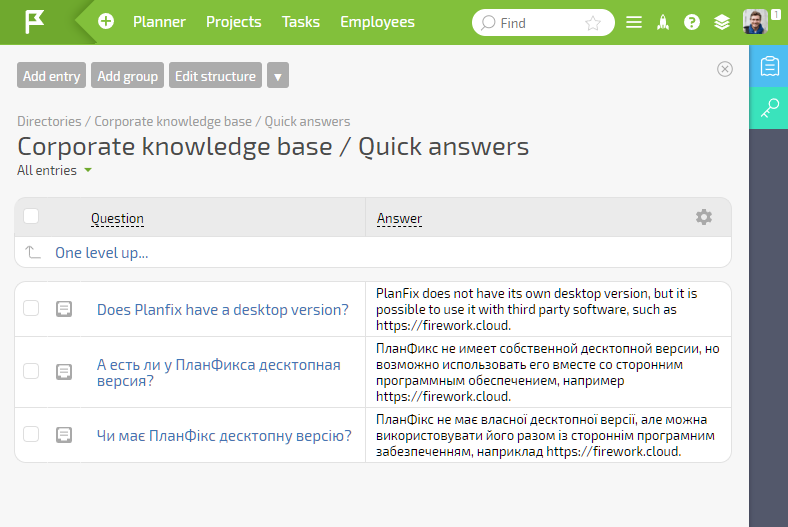
Task: Open А есть ли у ПланФикса десктопная версия entry
Action: pos(219,372)
